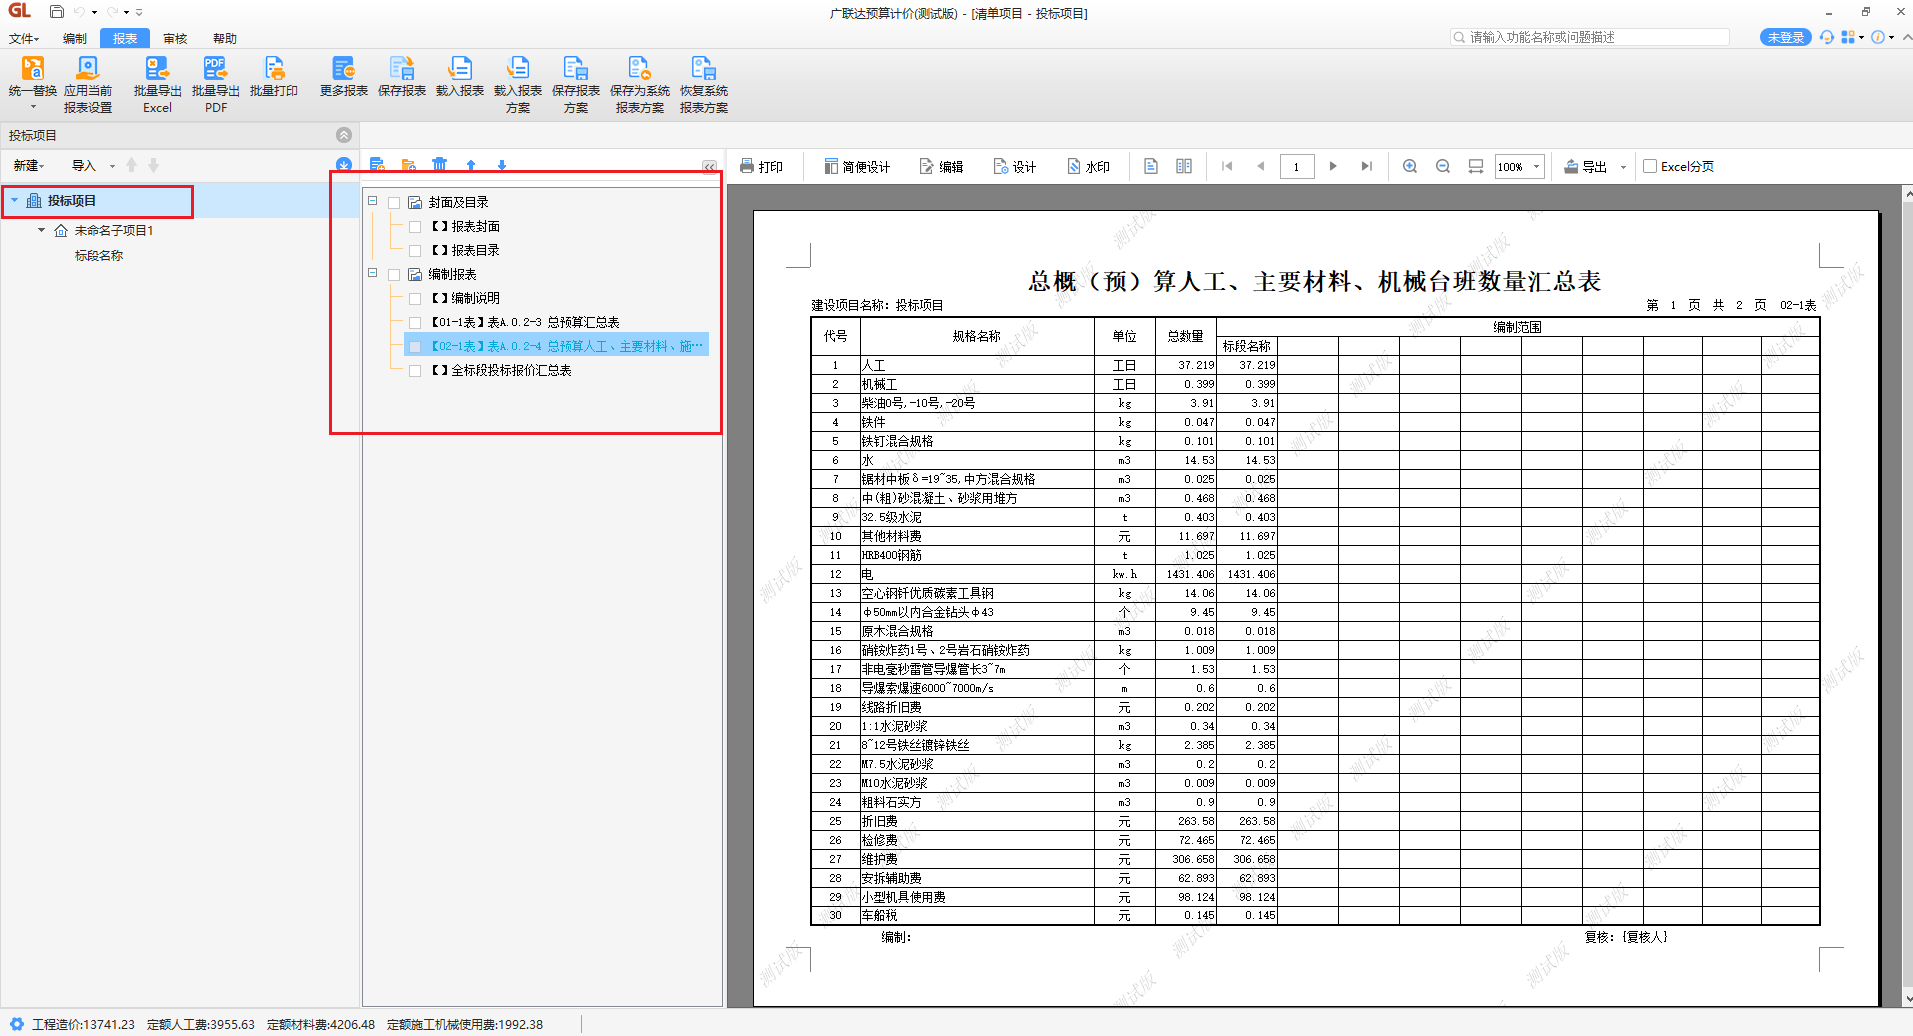Click the 编辑 button in the preview toolbar
1913x1036 pixels.
click(942, 166)
